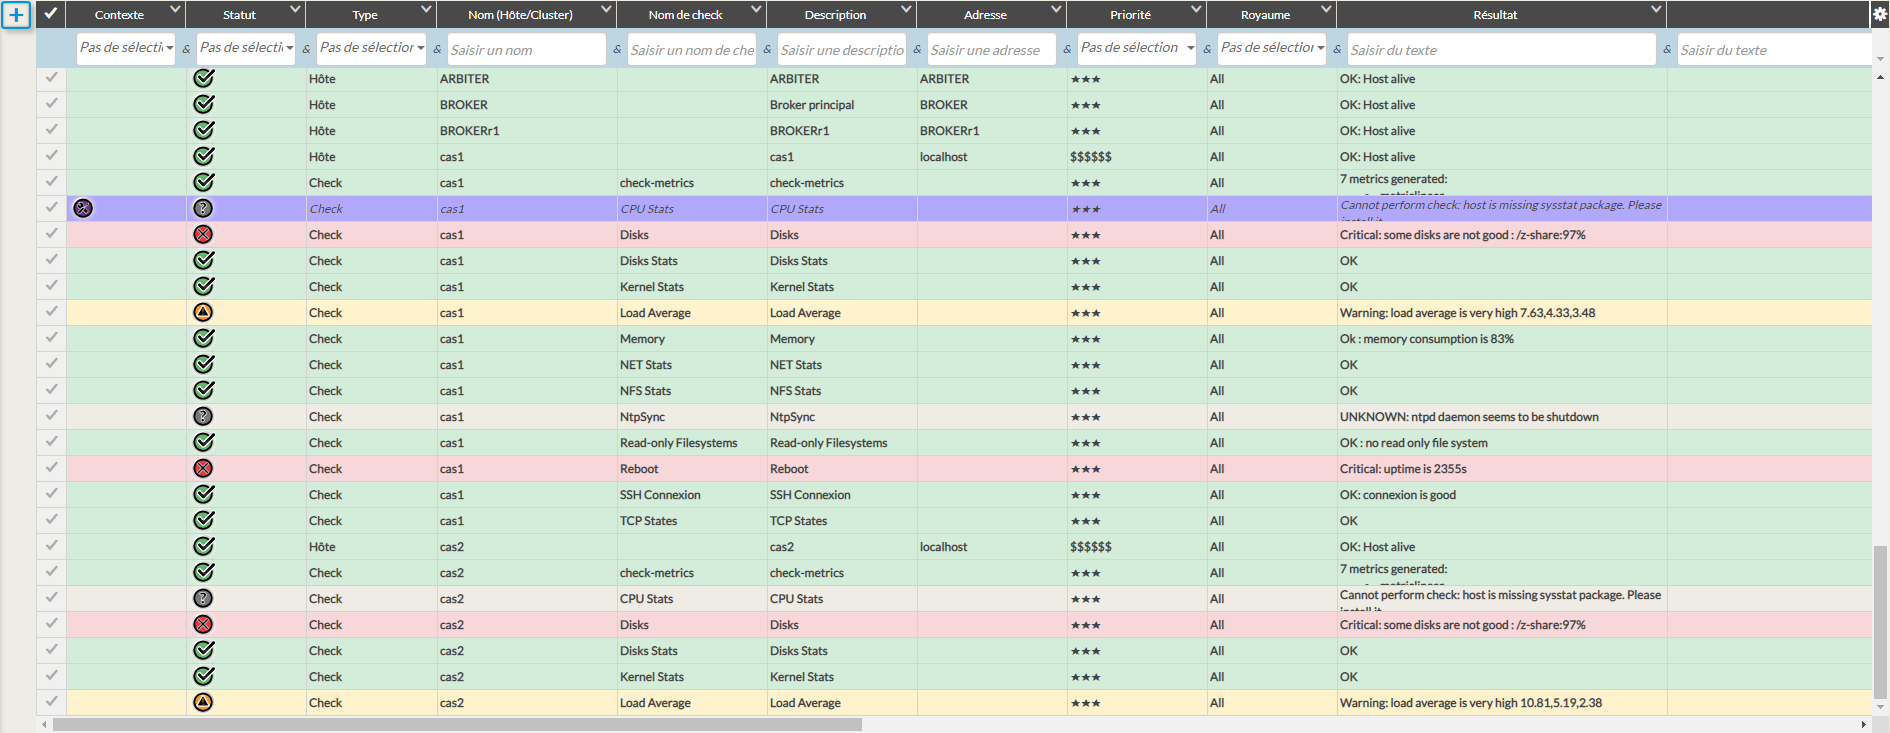Click the critical status icon for cas1 Disks
This screenshot has width=1890, height=733.
coord(203,234)
